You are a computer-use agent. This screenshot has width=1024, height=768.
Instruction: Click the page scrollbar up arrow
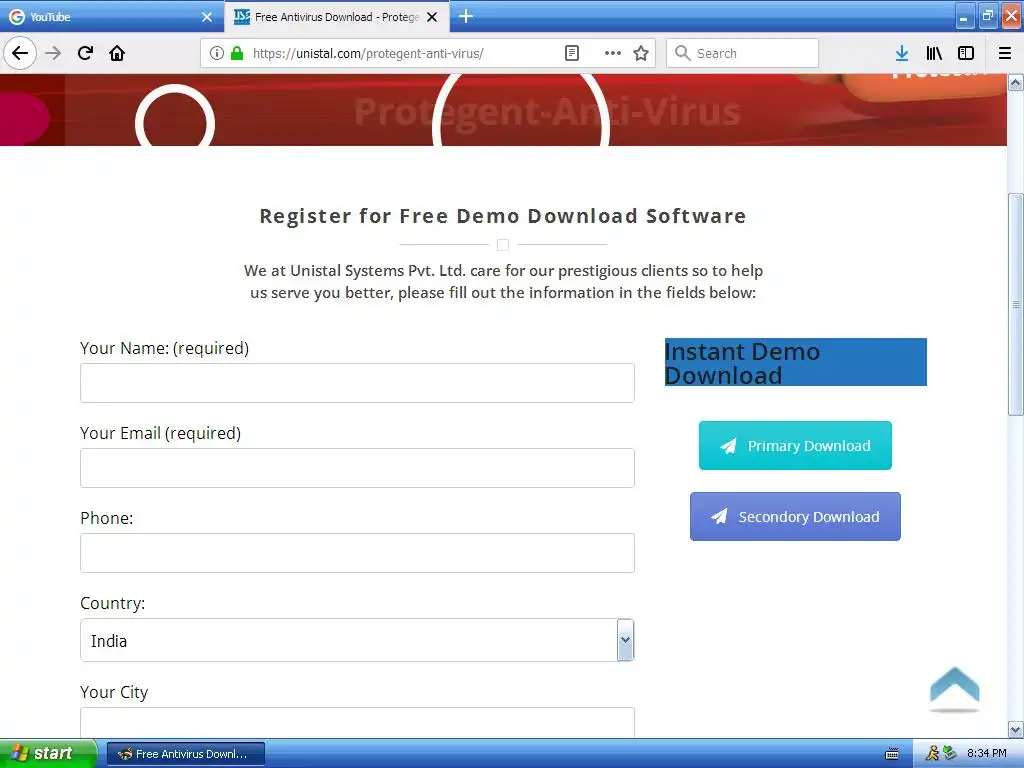1015,83
